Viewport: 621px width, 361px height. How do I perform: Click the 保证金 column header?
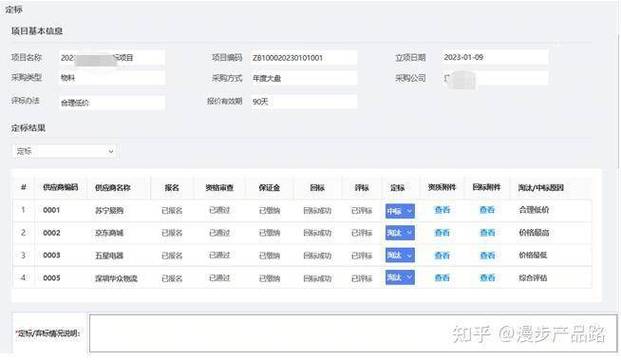(269, 188)
